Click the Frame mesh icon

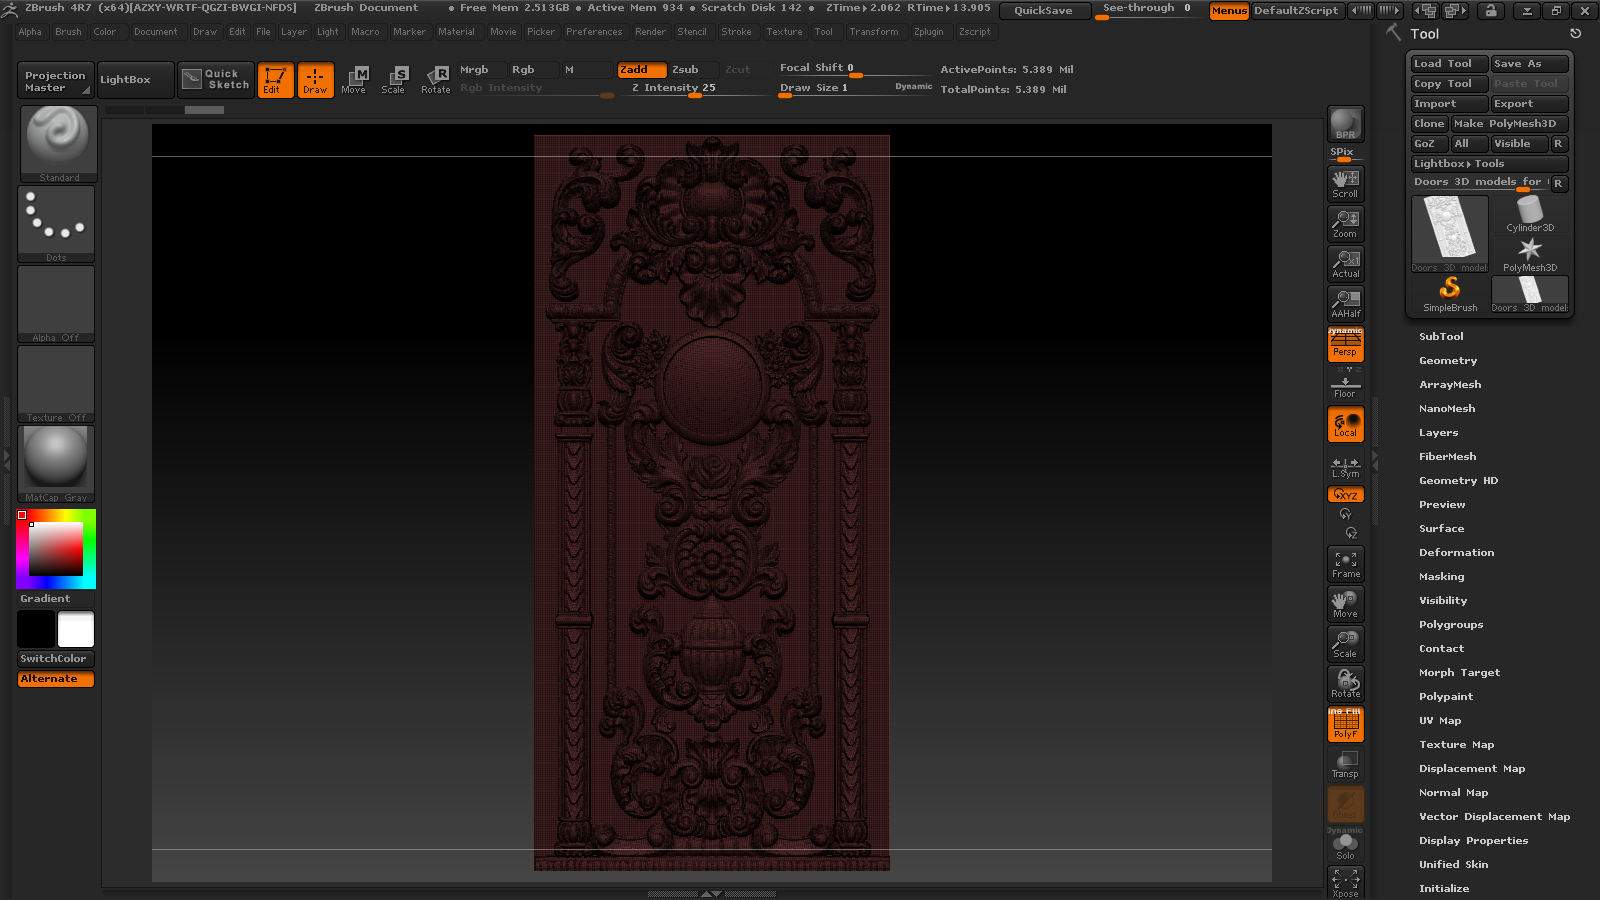[x=1345, y=564]
